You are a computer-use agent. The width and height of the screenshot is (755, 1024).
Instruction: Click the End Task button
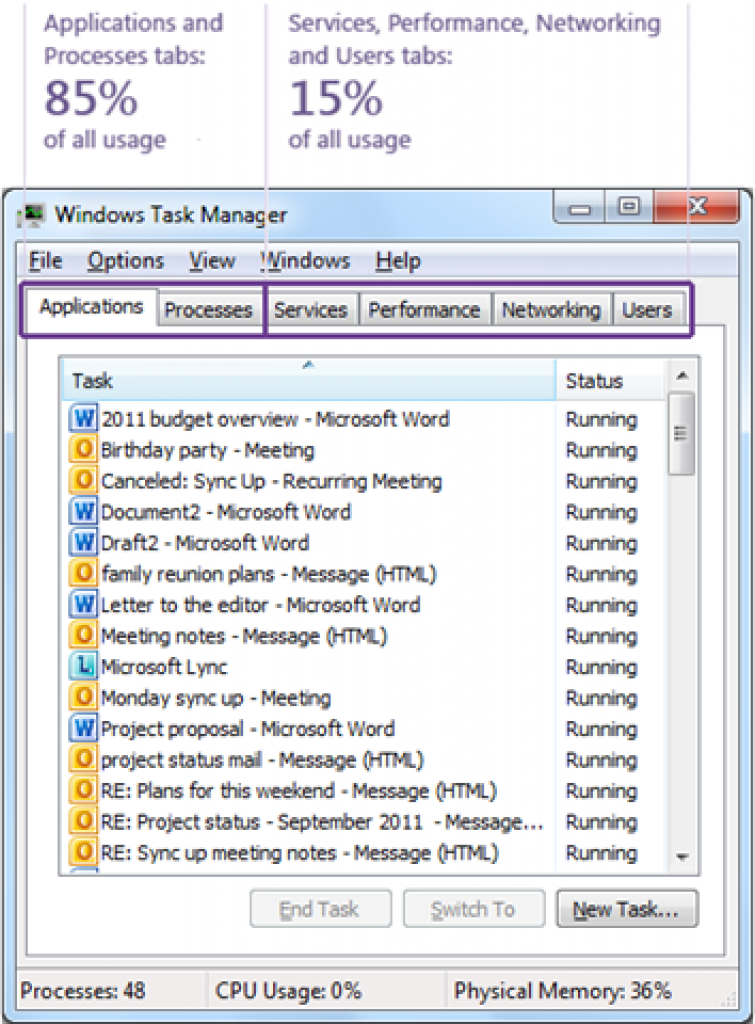coord(321,909)
